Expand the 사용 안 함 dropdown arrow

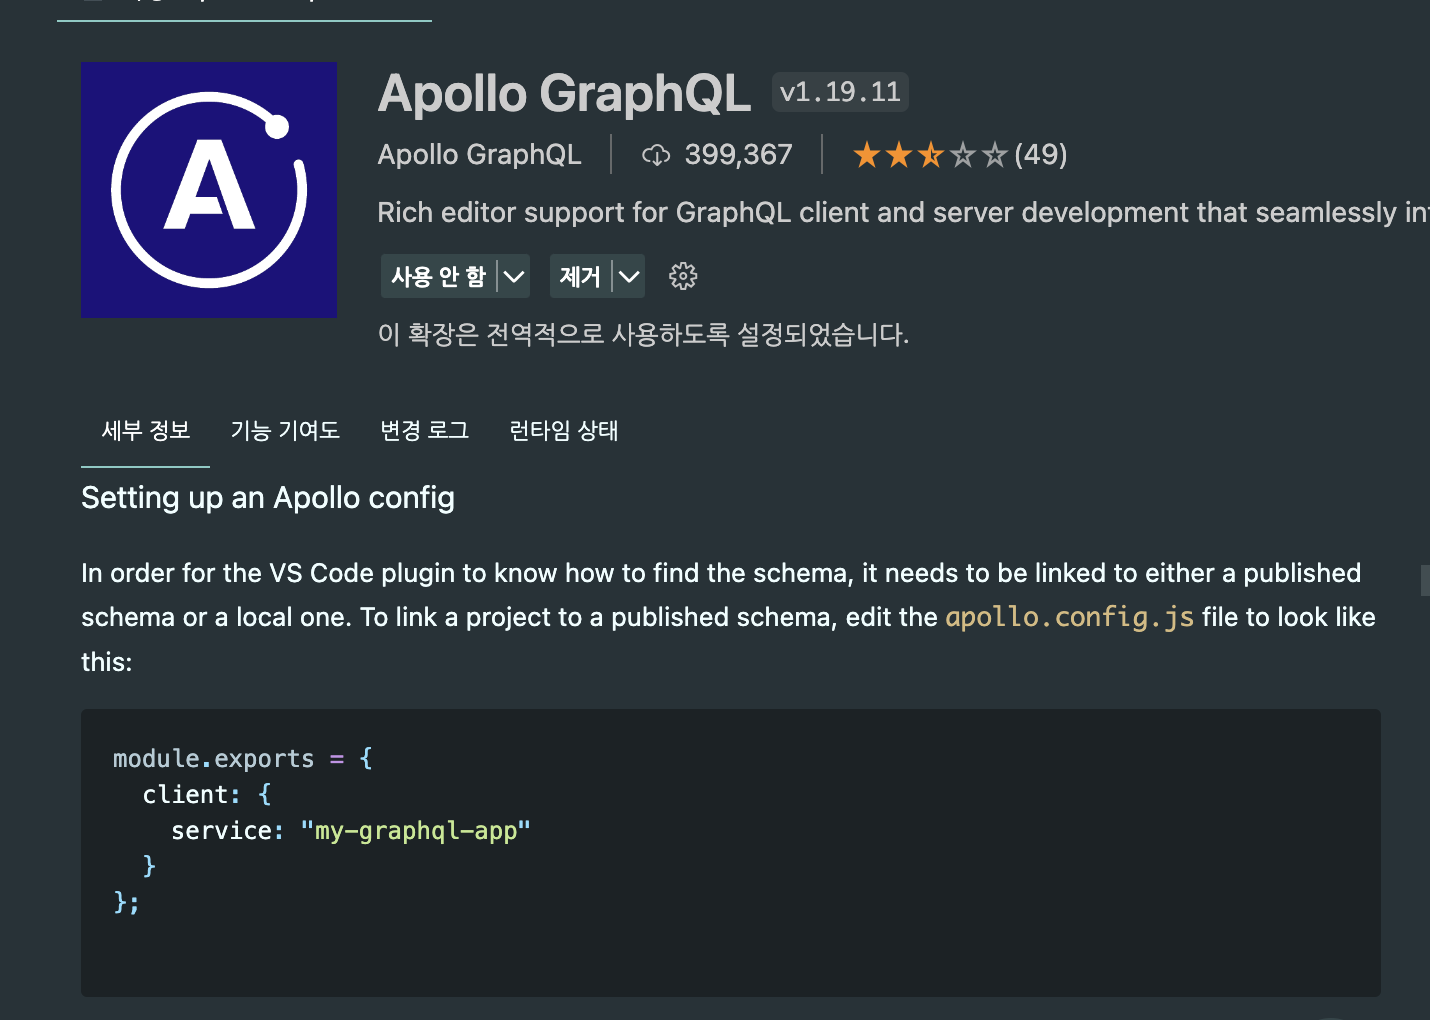coord(514,276)
